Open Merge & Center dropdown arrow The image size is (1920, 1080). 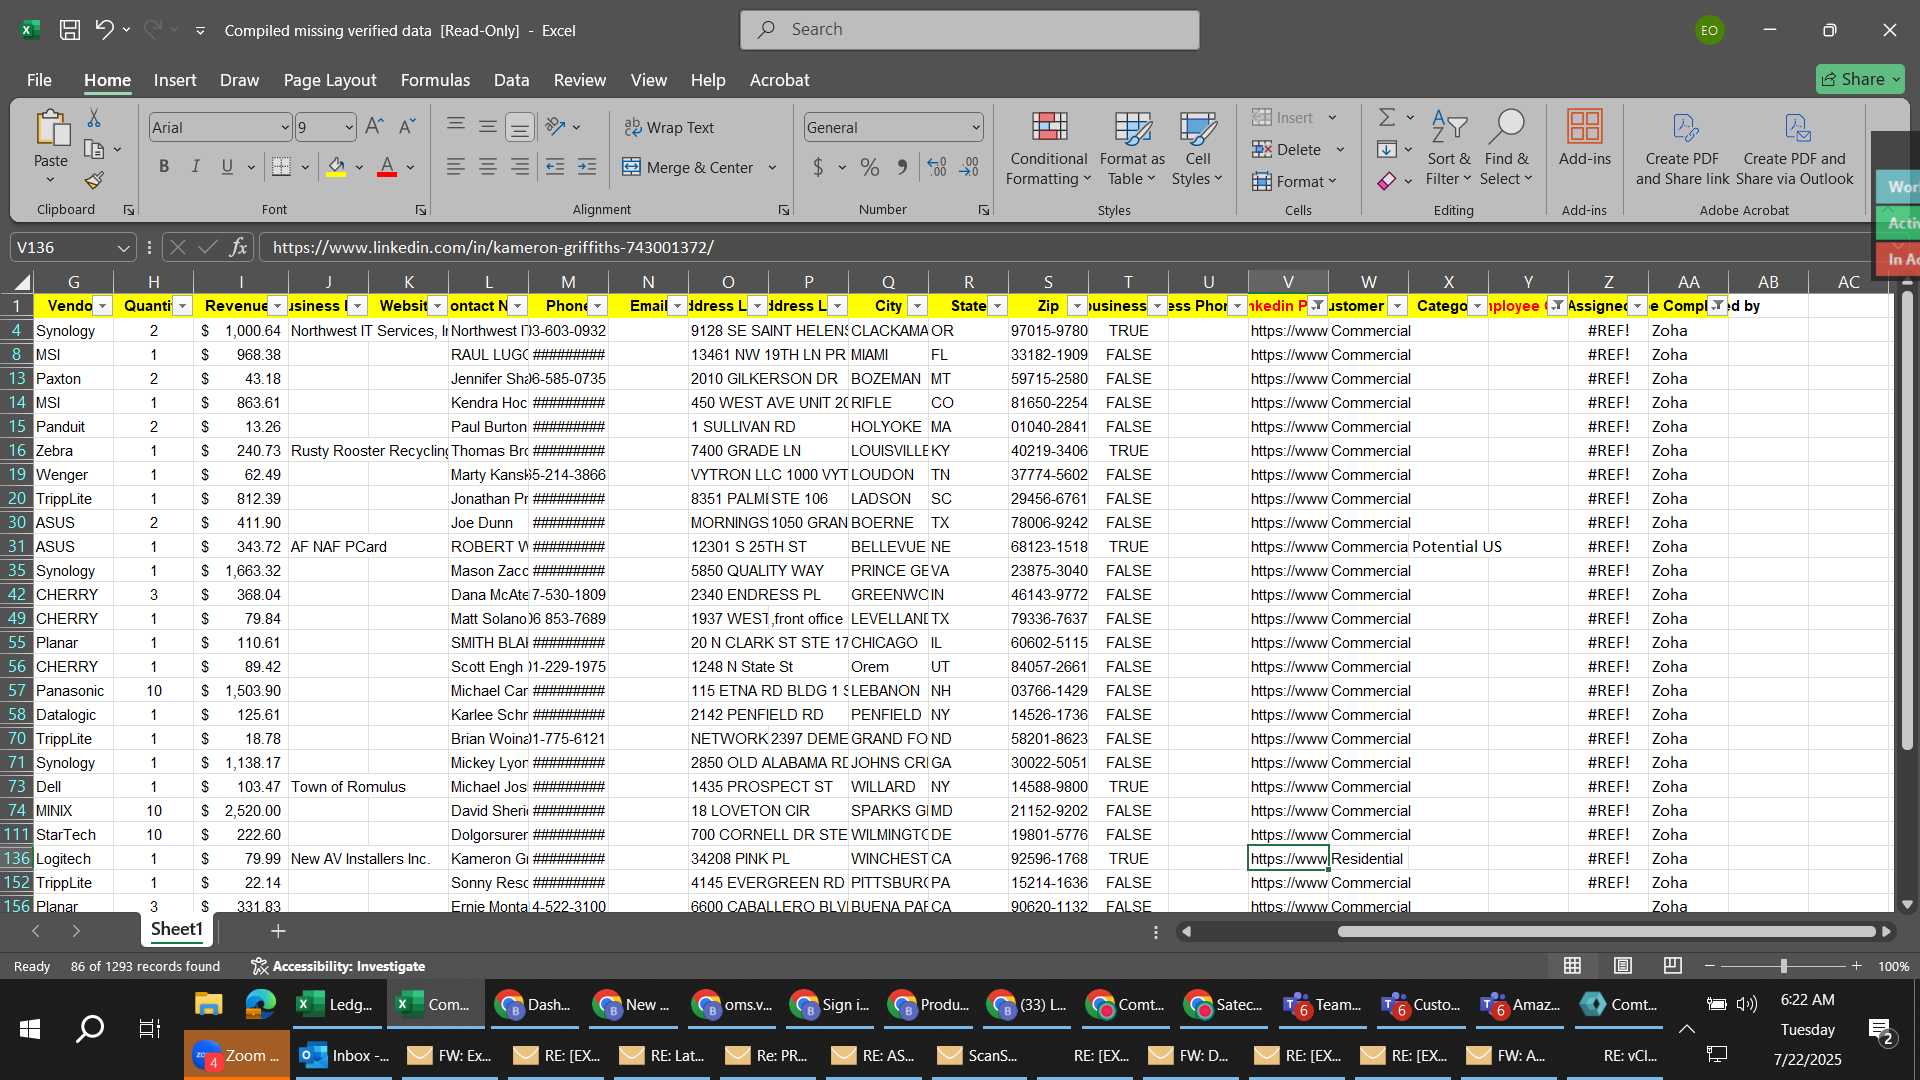pos(772,167)
